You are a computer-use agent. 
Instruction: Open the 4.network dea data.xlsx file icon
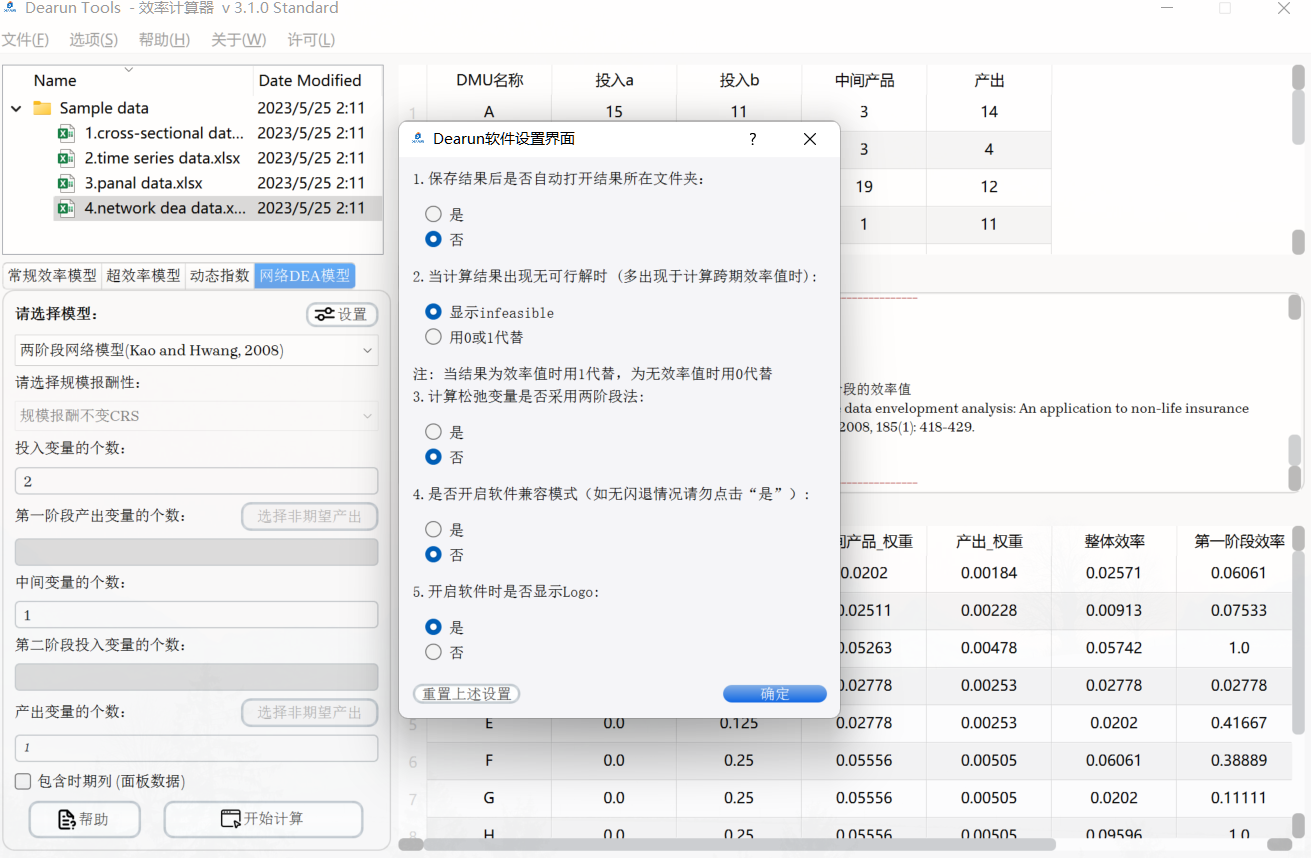point(66,208)
